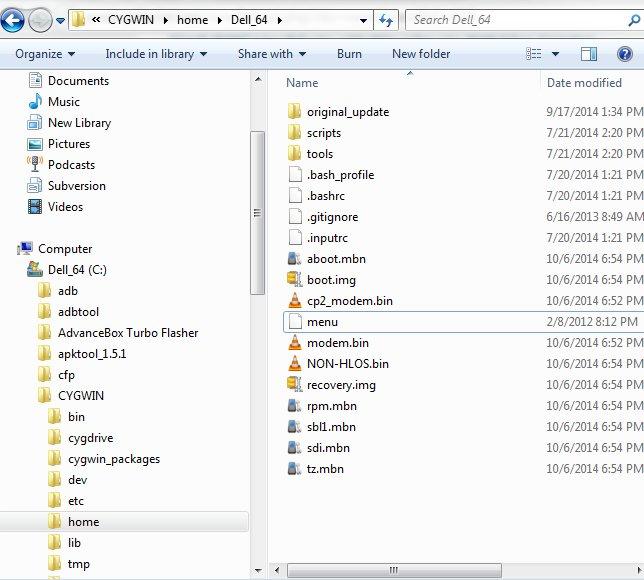Screen dimensions: 644x580
Task: Open dev folder in tree
Action: pos(78,480)
